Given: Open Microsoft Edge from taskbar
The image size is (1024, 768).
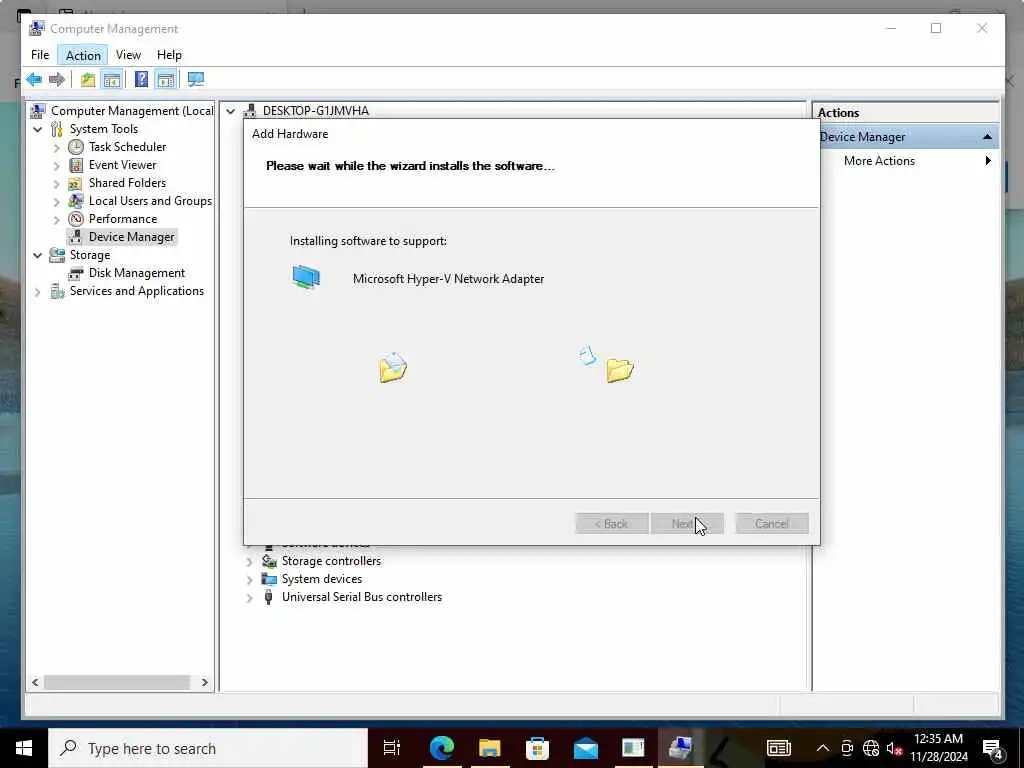Looking at the screenshot, I should (441, 748).
